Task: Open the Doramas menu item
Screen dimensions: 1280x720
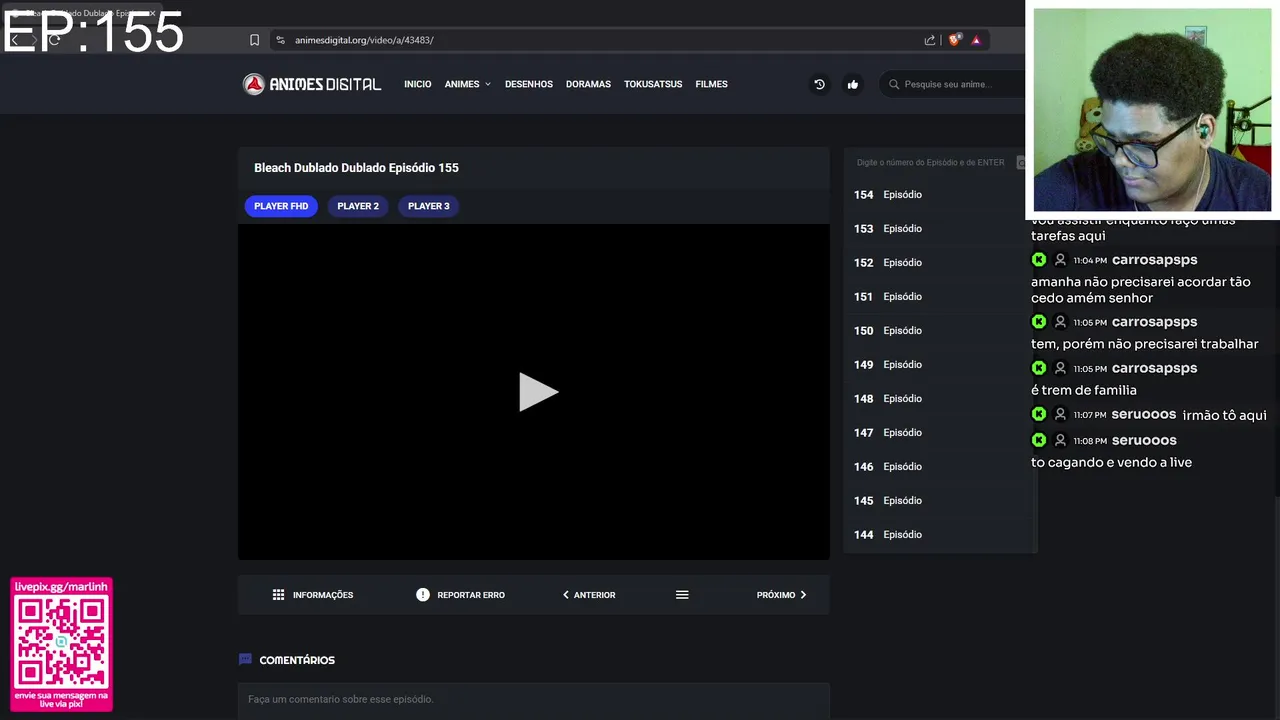Action: coord(588,84)
